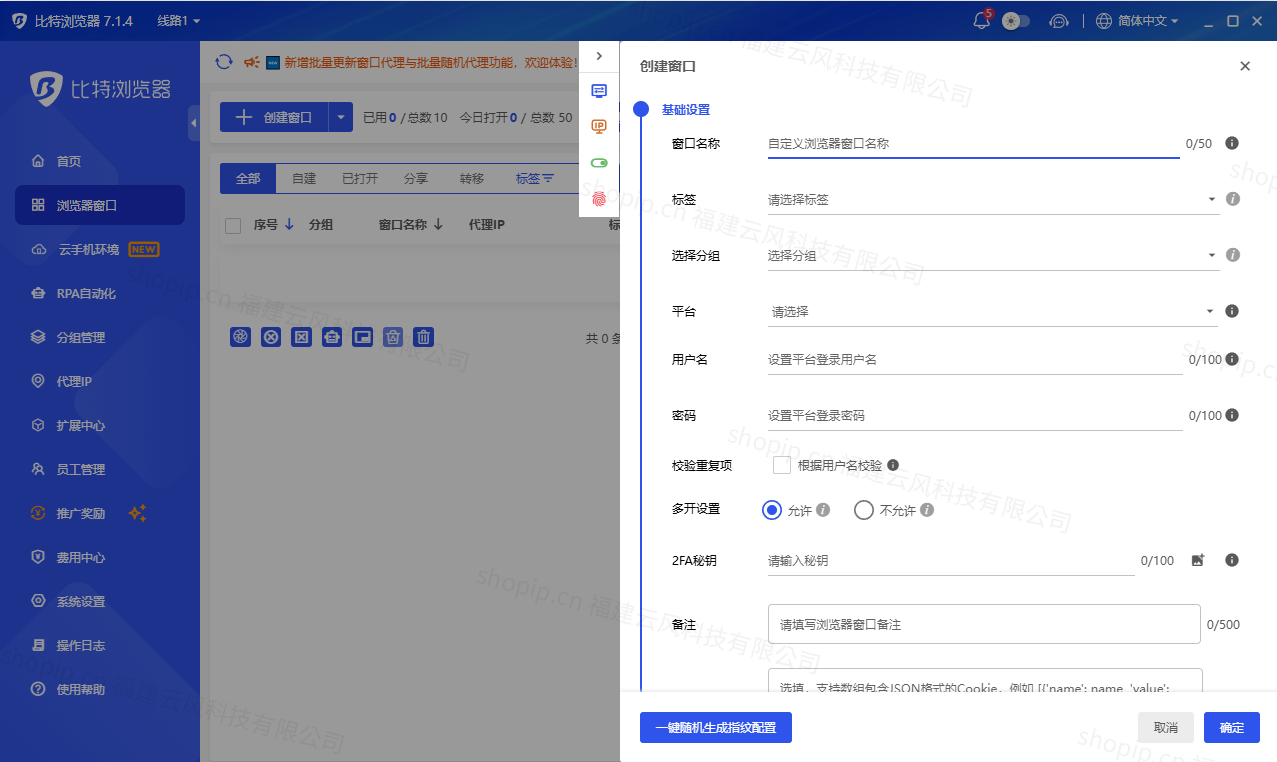Click the megaphone announcement icon
Image resolution: width=1277 pixels, height=762 pixels.
(x=251, y=62)
